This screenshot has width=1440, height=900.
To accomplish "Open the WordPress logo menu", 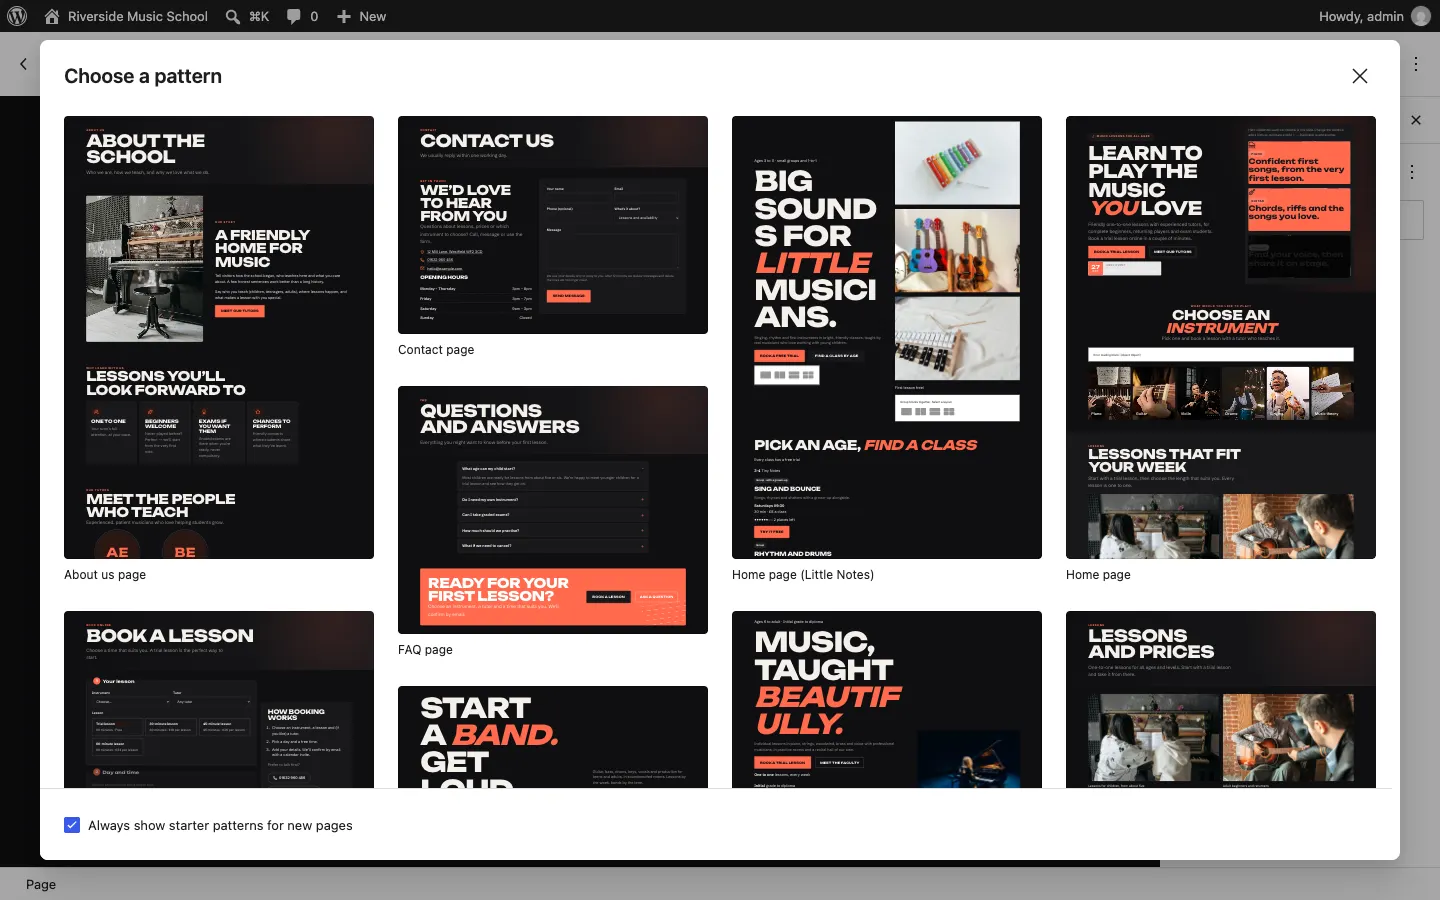I will coord(17,16).
